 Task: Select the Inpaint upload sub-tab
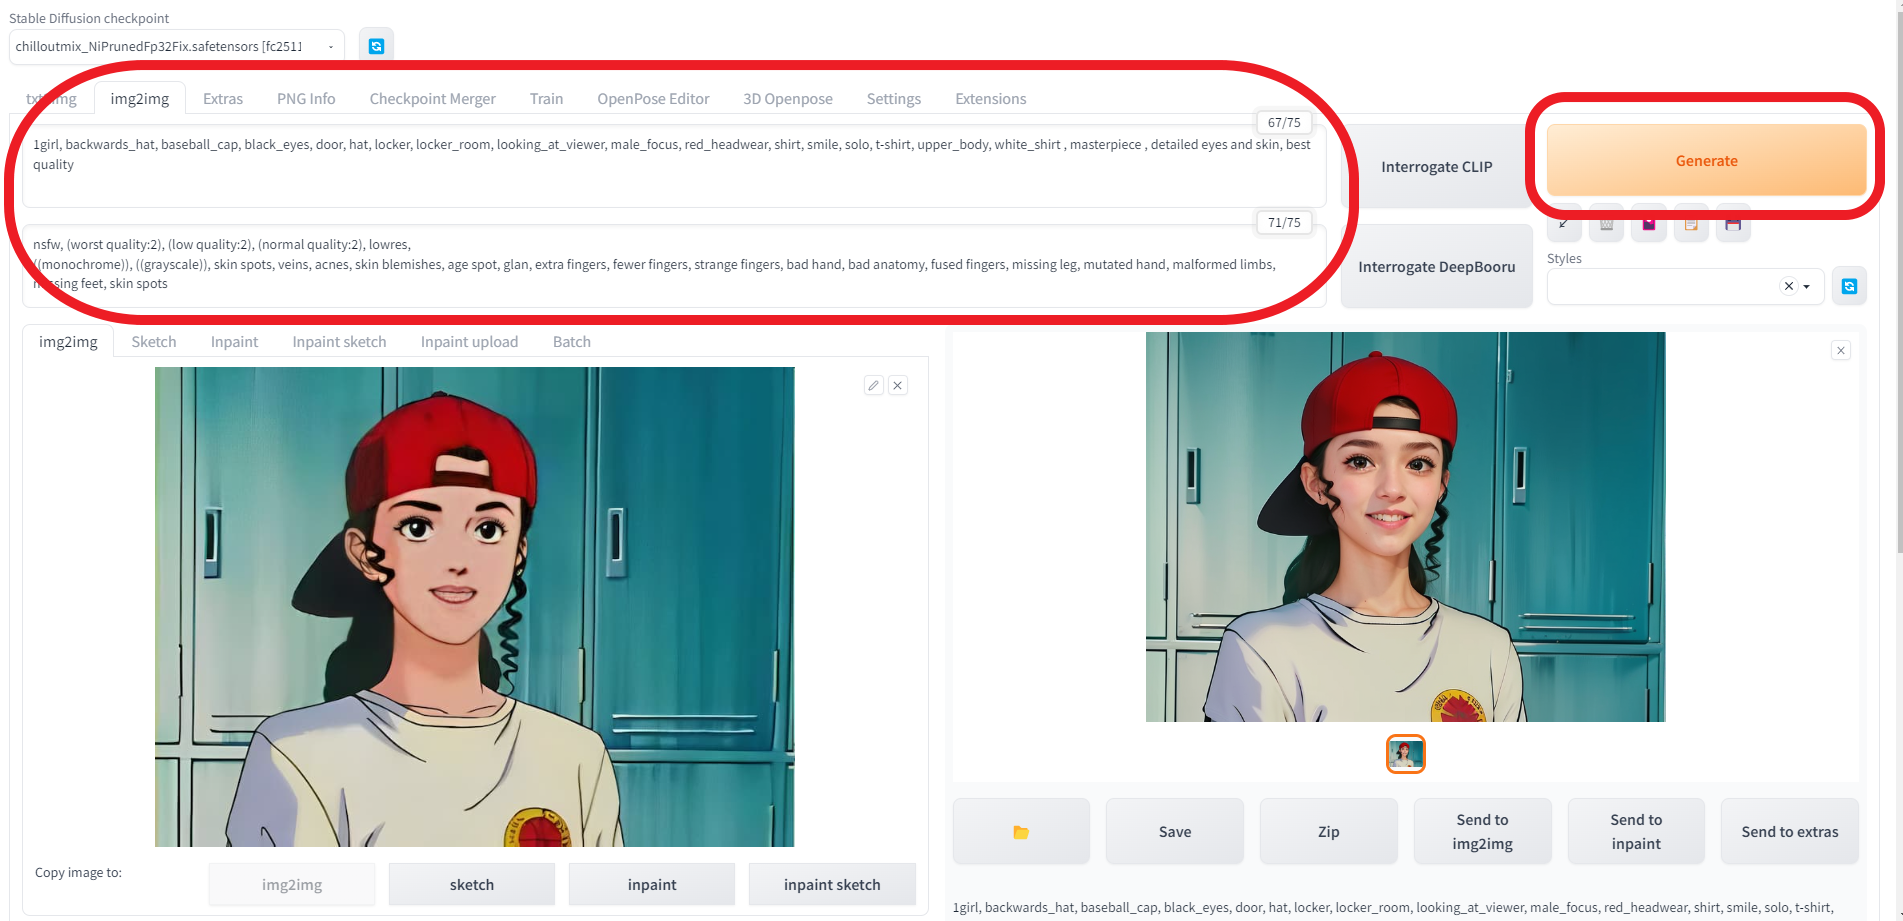click(469, 341)
